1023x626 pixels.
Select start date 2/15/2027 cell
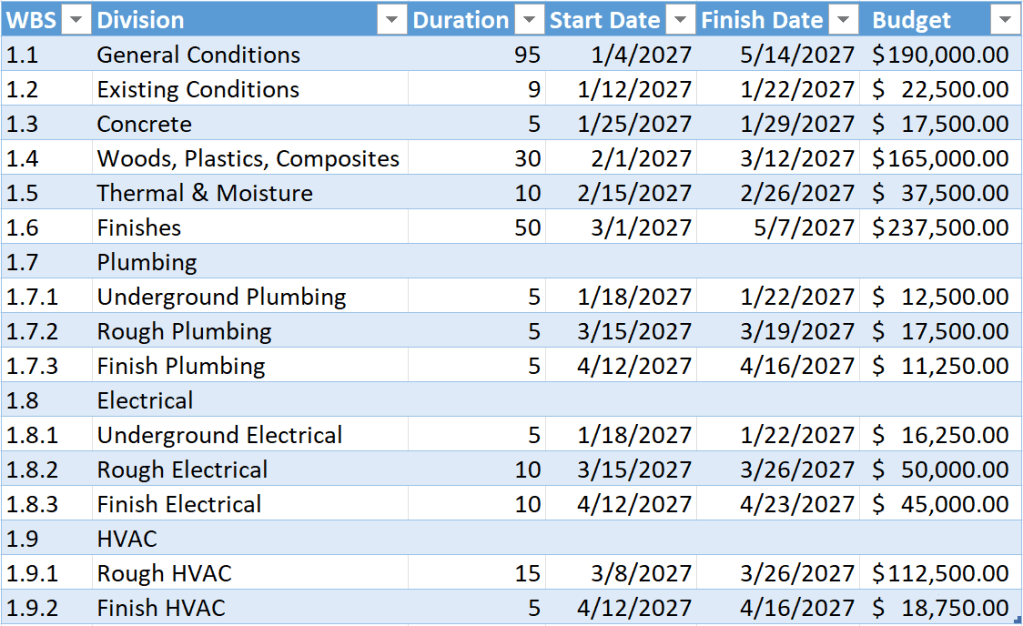point(621,193)
